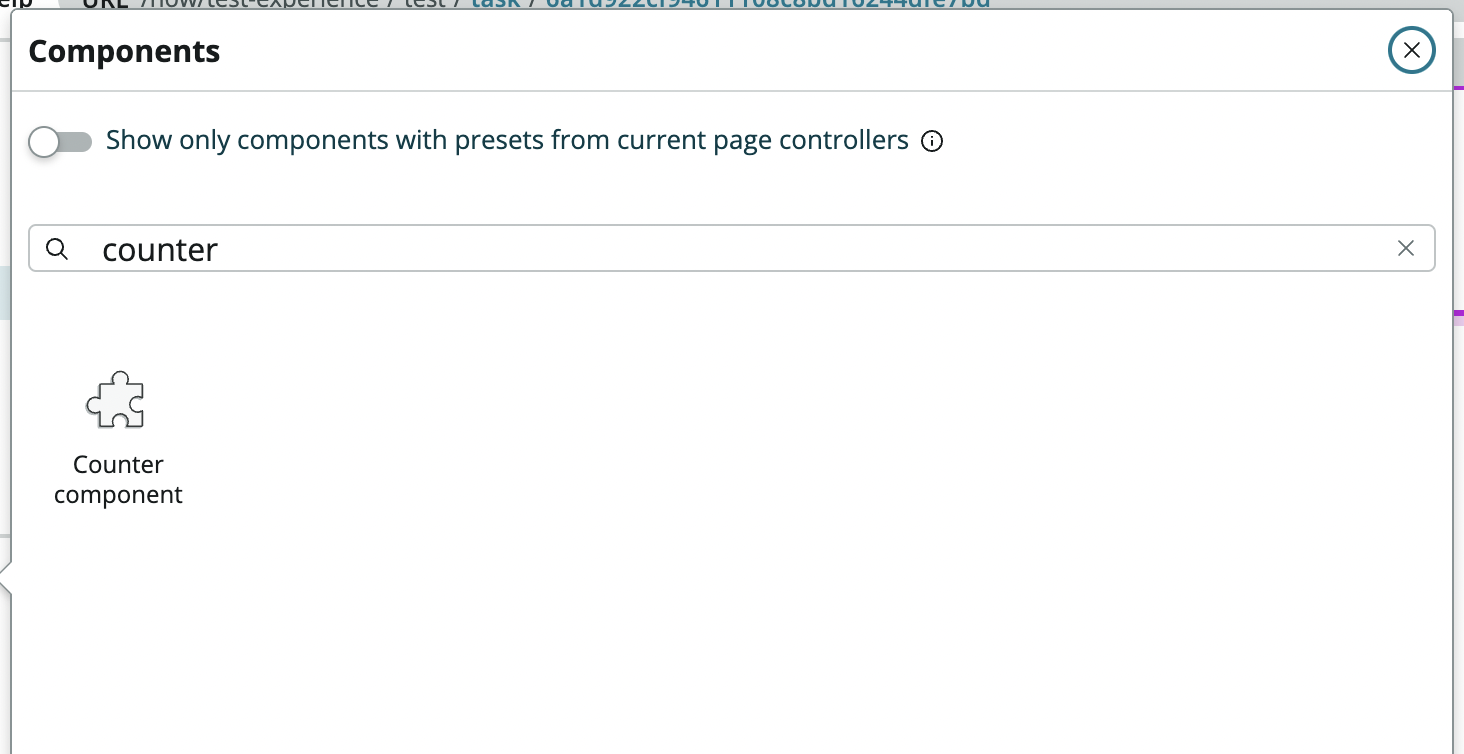This screenshot has width=1464, height=754.
Task: Clear the component search text
Action: (x=1406, y=249)
